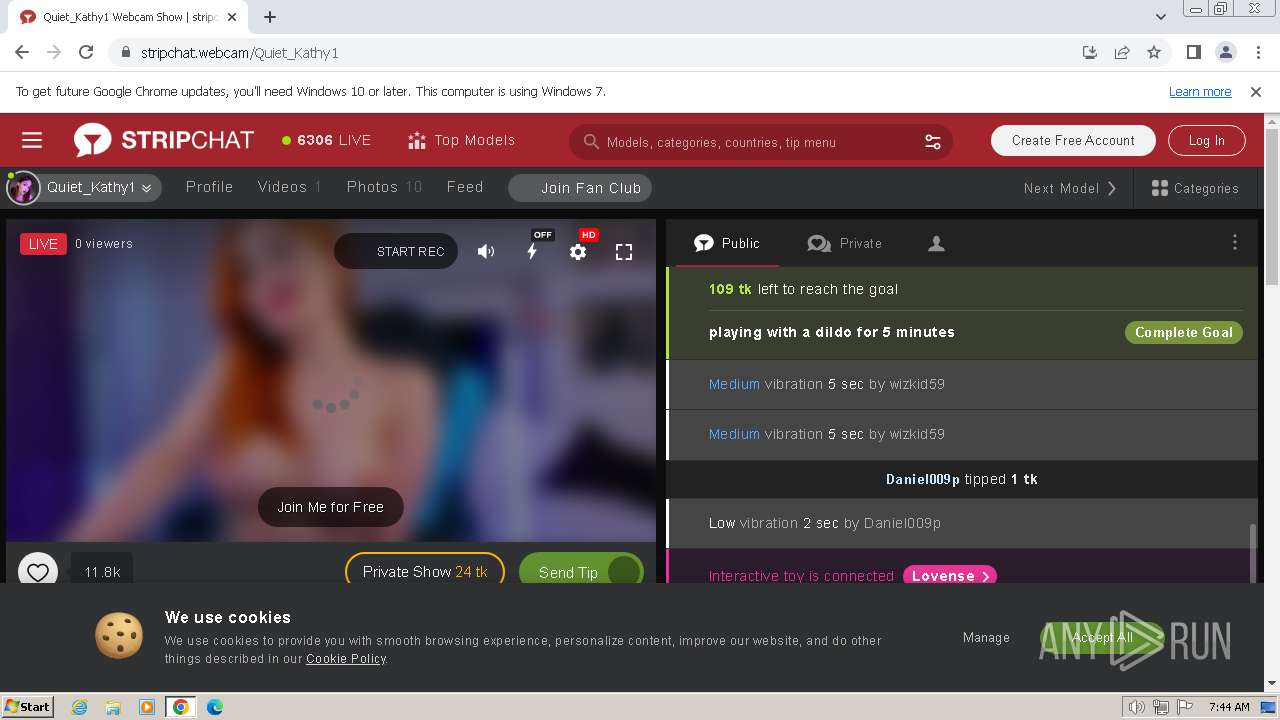1280x720 pixels.
Task: Open video quality settings gear
Action: [578, 252]
